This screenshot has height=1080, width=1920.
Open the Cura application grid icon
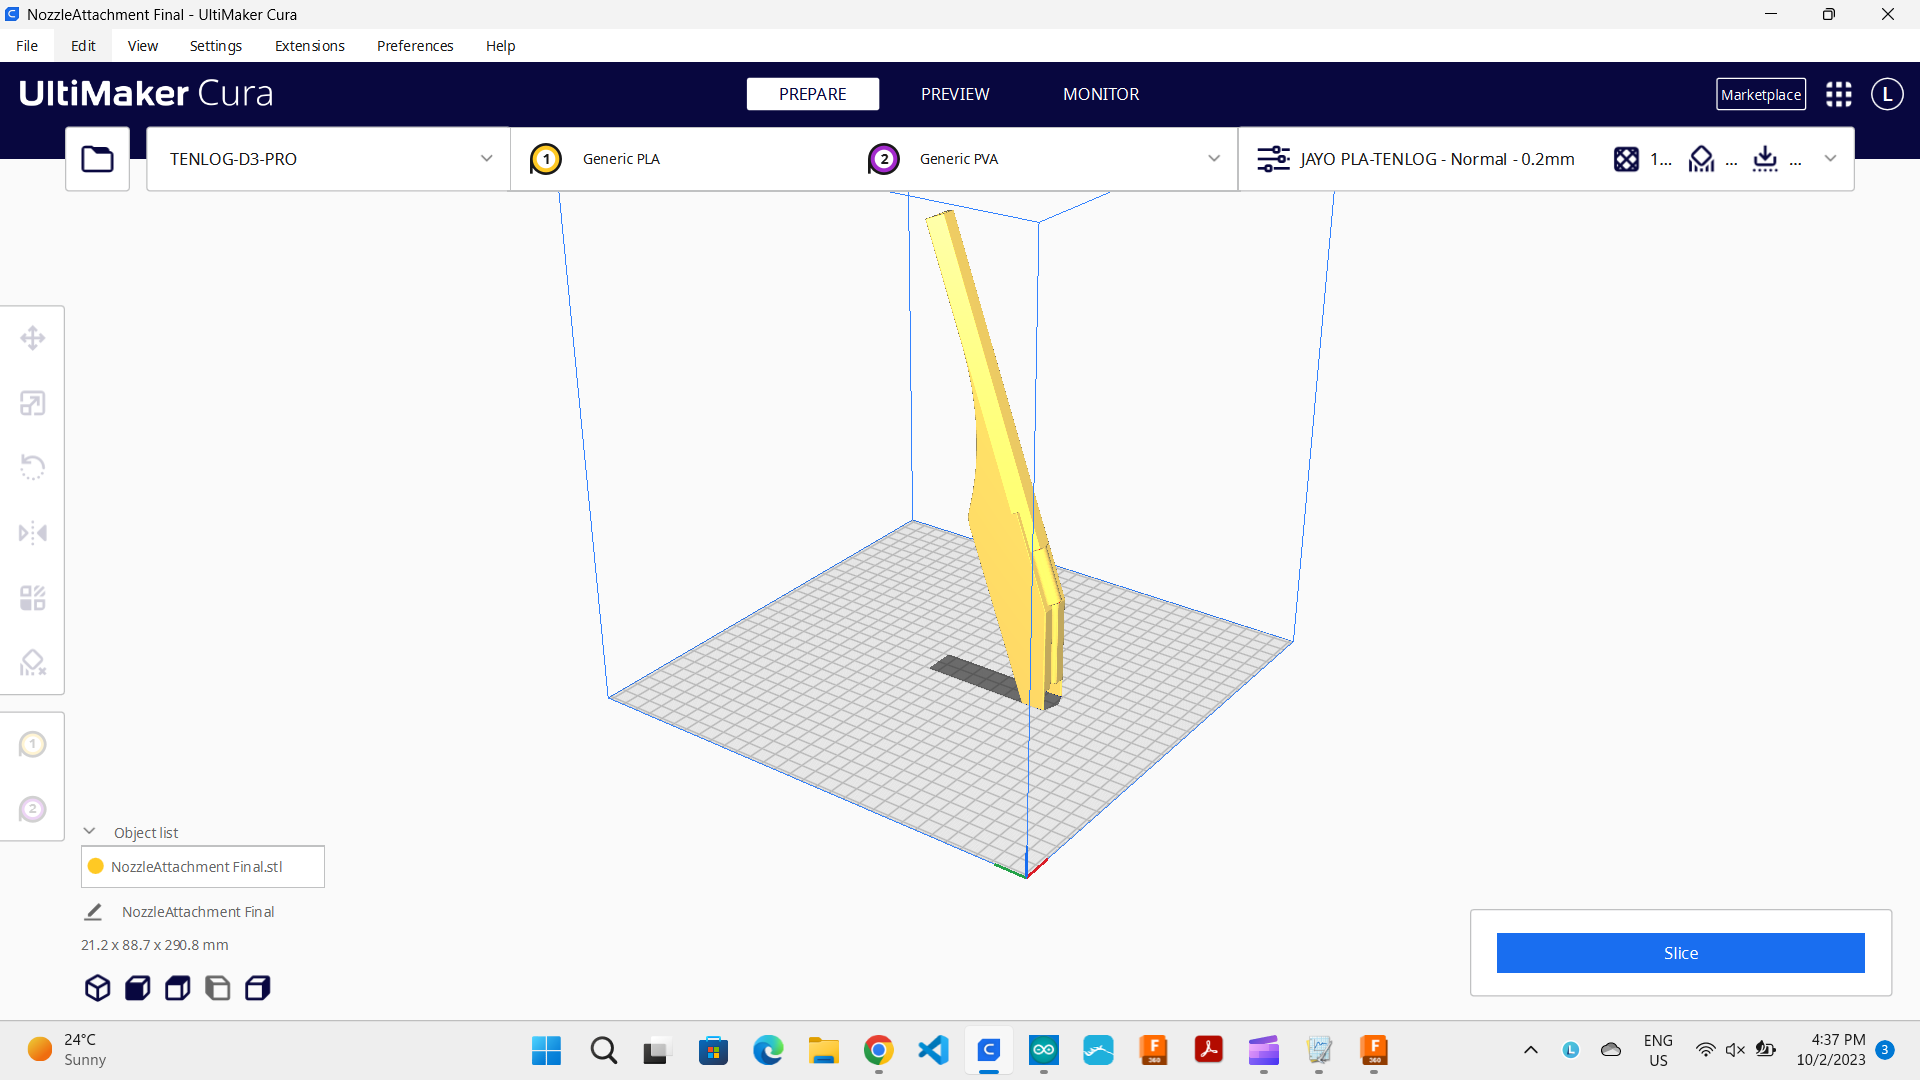1838,94
